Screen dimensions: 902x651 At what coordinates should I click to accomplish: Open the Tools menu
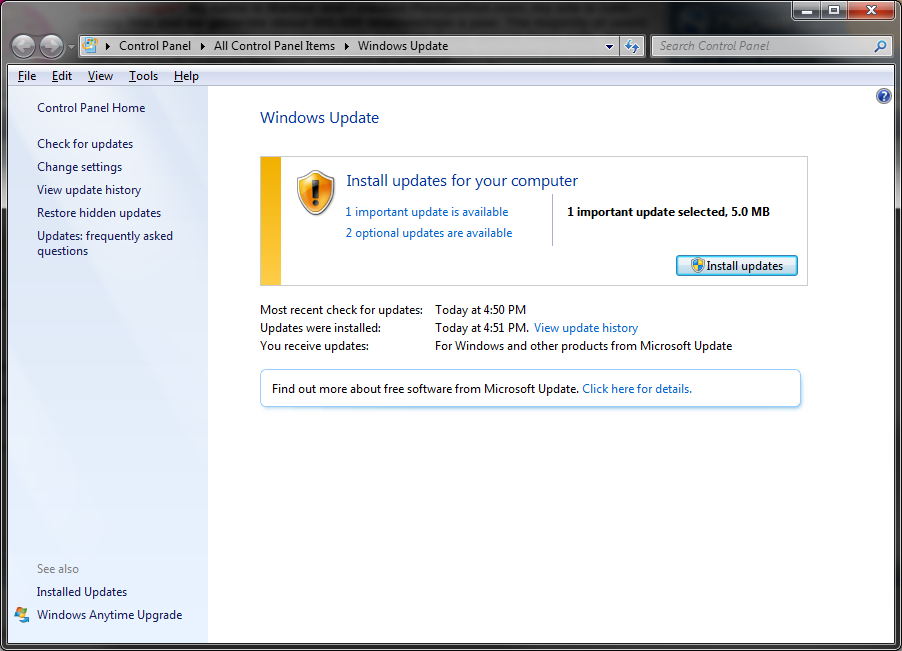point(143,75)
